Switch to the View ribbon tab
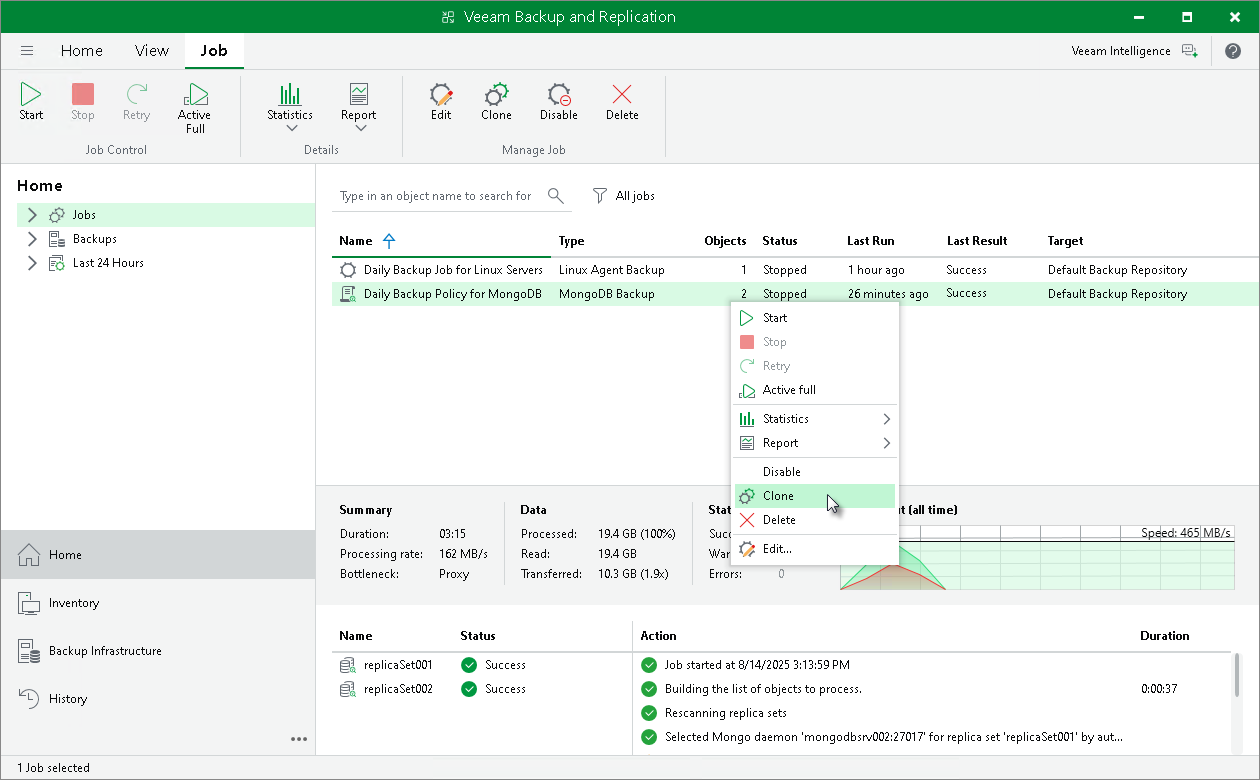The height and width of the screenshot is (780, 1260). tap(151, 50)
